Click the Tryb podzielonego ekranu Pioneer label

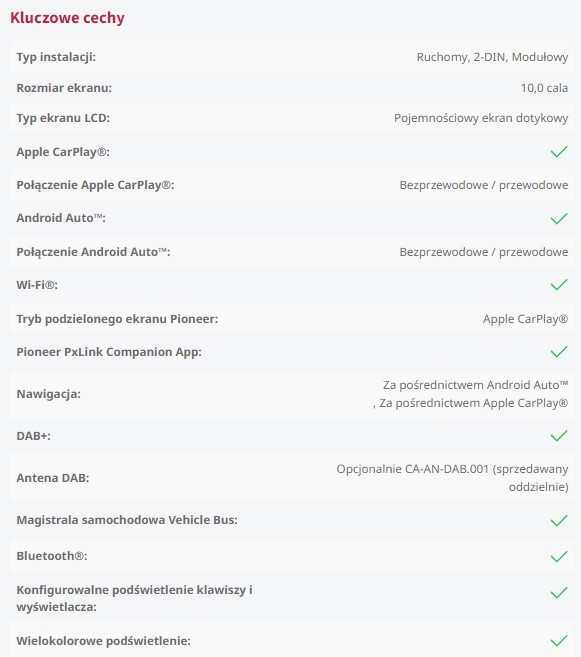click(x=117, y=319)
